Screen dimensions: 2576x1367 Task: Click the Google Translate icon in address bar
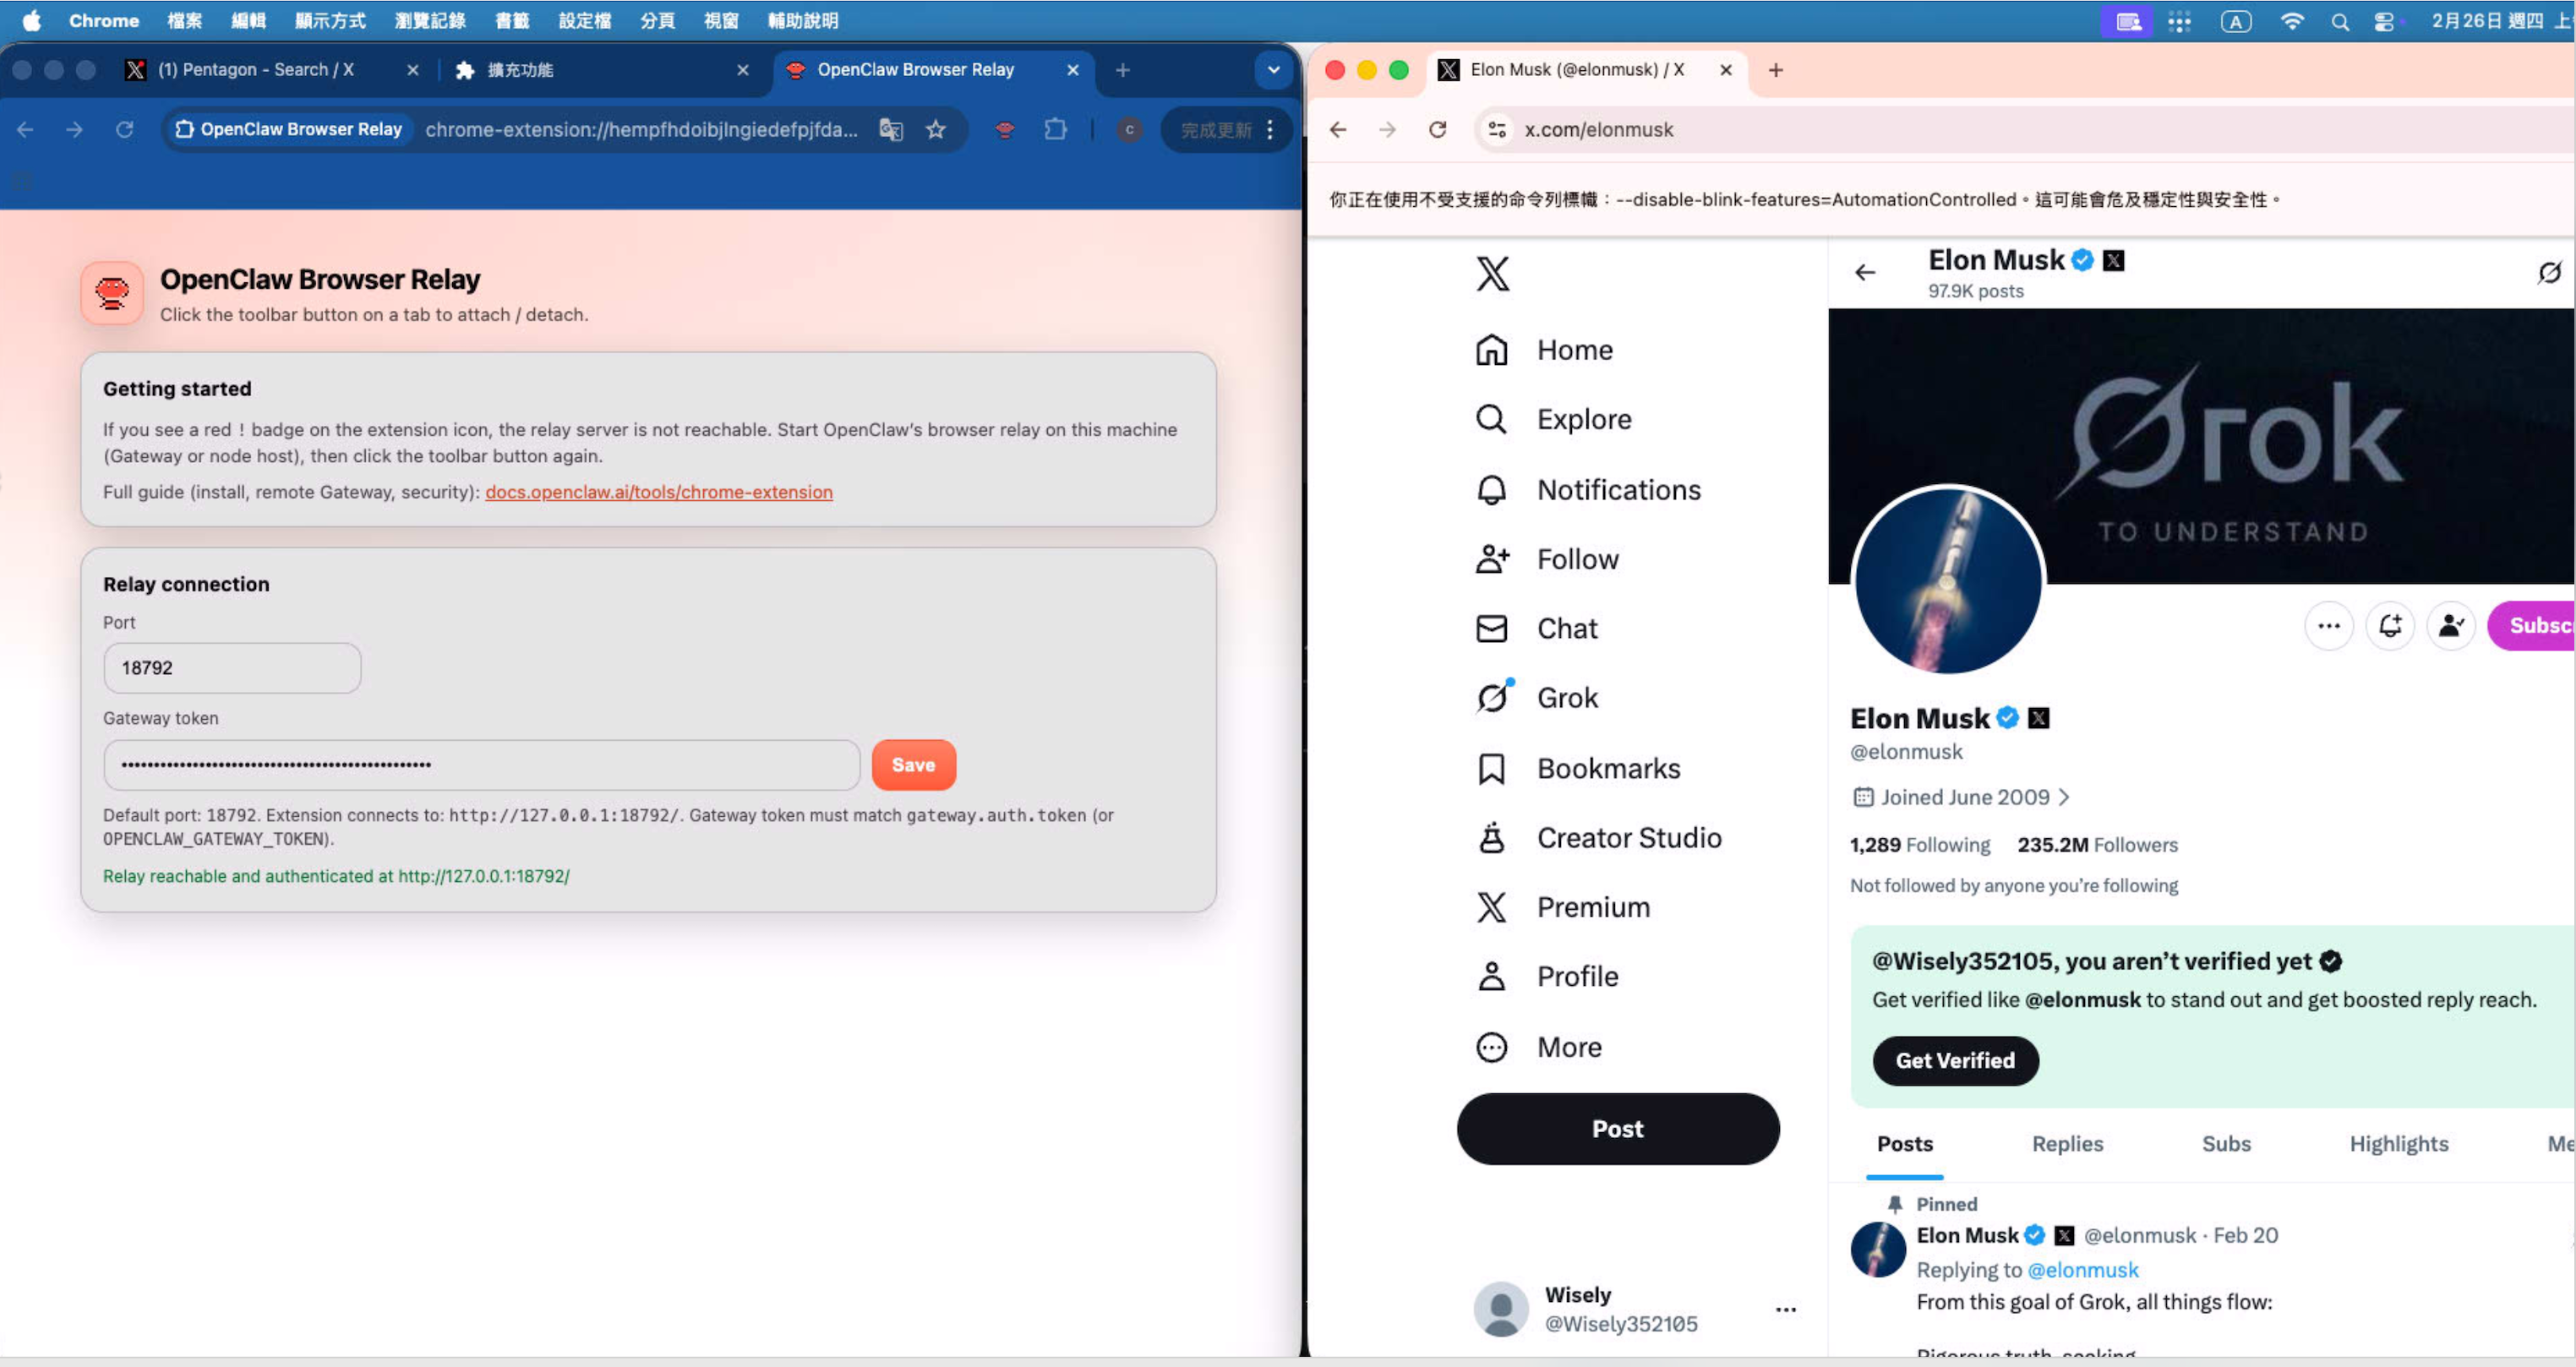[890, 129]
